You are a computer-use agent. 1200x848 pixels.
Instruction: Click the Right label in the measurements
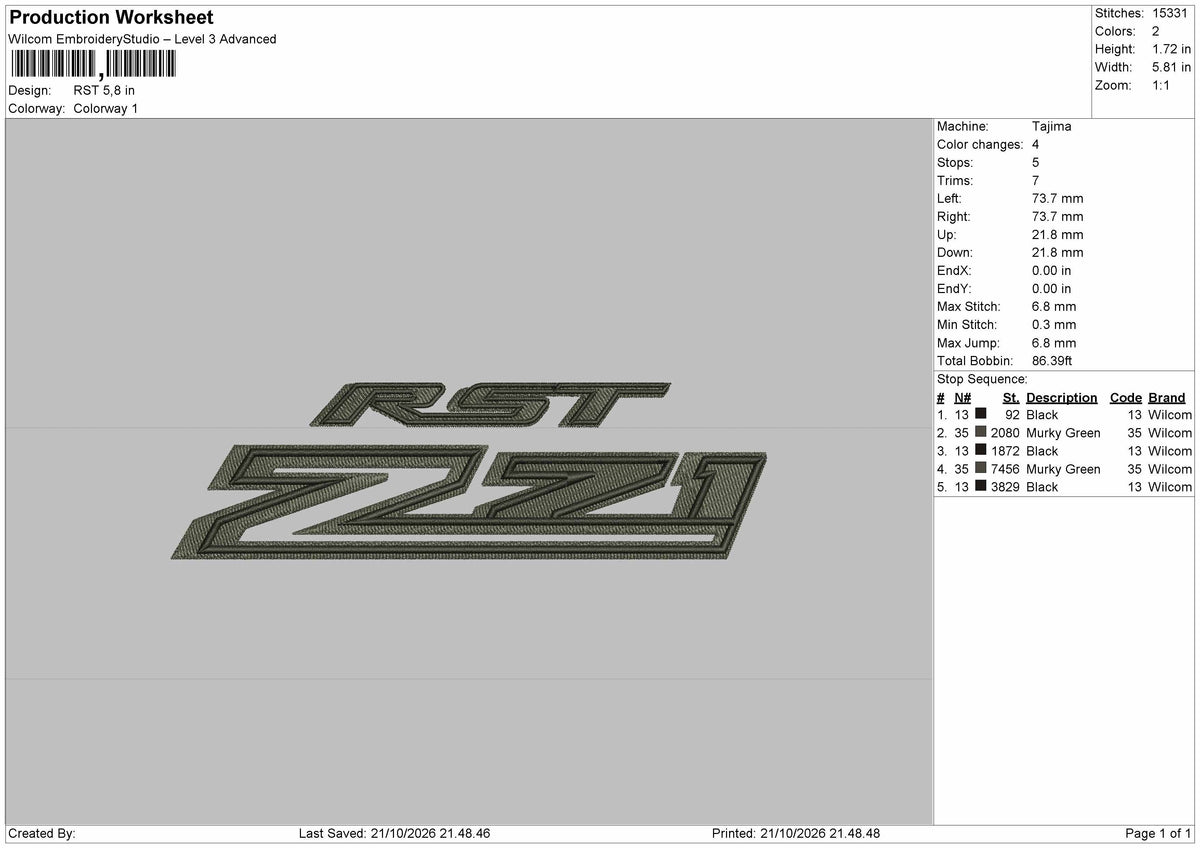pos(954,217)
